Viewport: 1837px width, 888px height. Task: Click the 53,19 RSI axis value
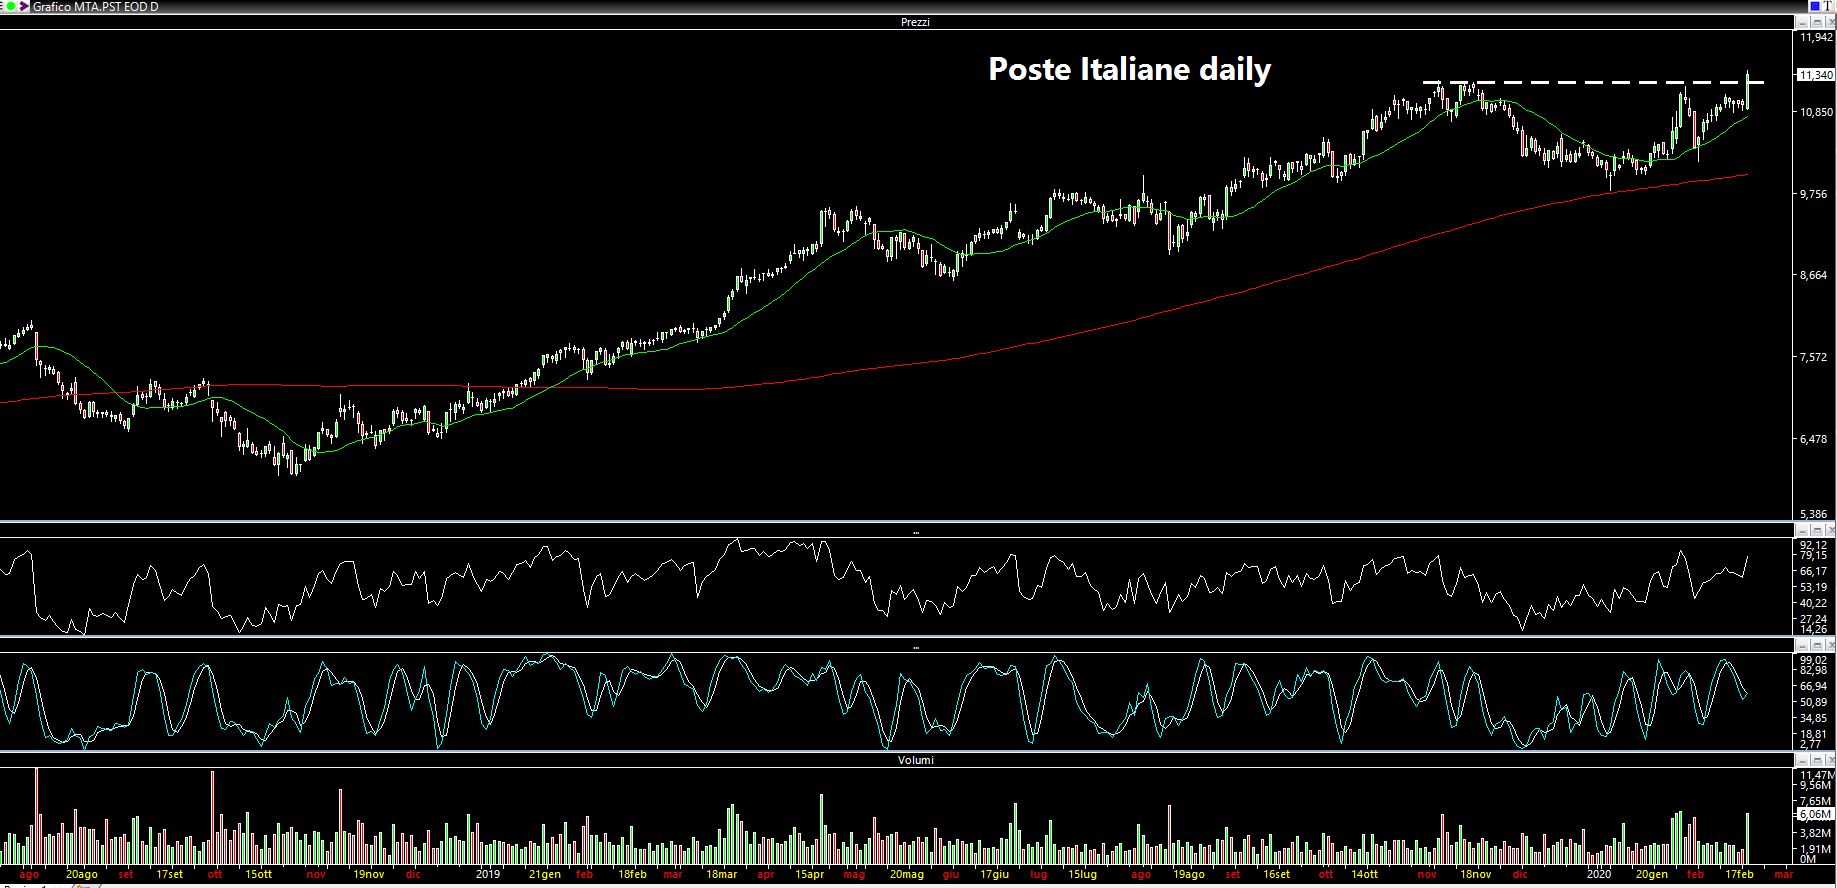click(1814, 587)
